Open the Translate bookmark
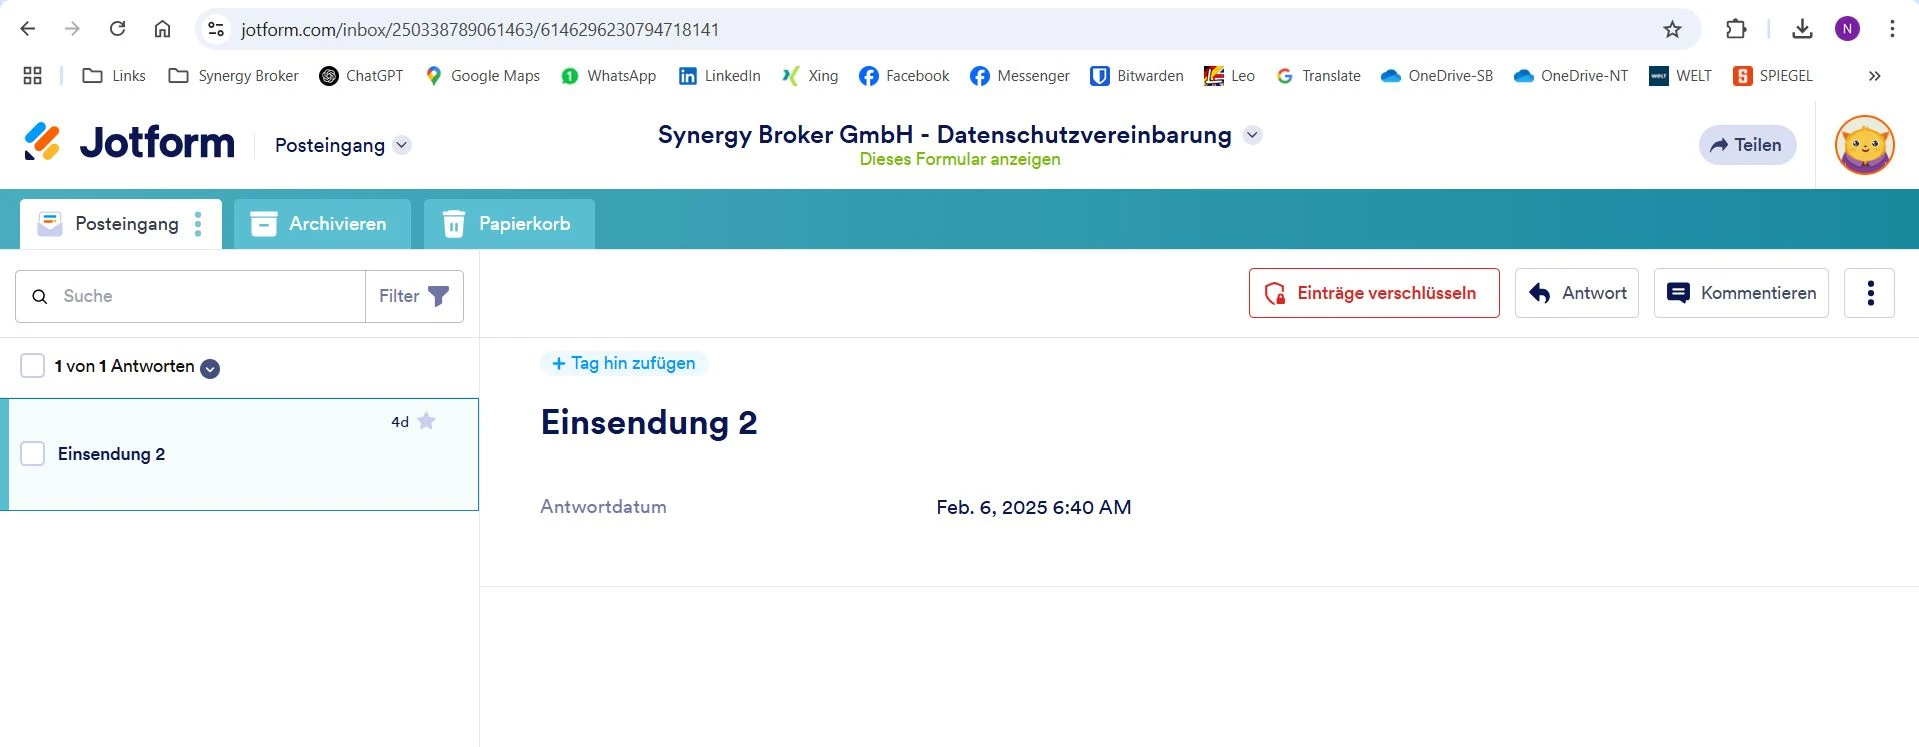 1318,76
